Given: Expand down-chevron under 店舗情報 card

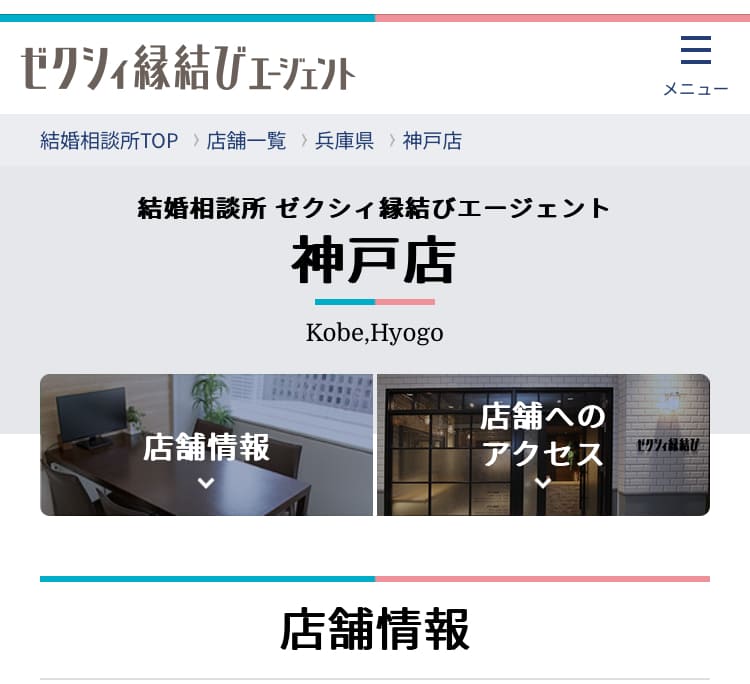Looking at the screenshot, I should coord(206,483).
